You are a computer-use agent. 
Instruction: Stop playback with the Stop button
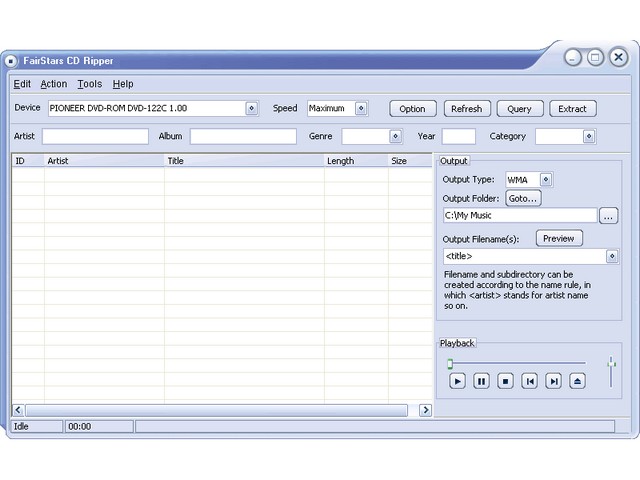505,381
